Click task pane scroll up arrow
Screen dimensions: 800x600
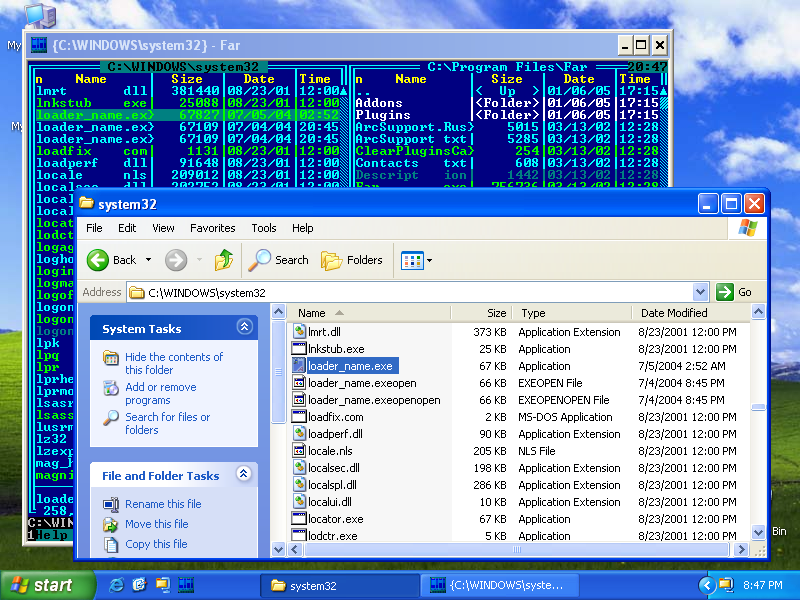pyautogui.click(x=279, y=311)
